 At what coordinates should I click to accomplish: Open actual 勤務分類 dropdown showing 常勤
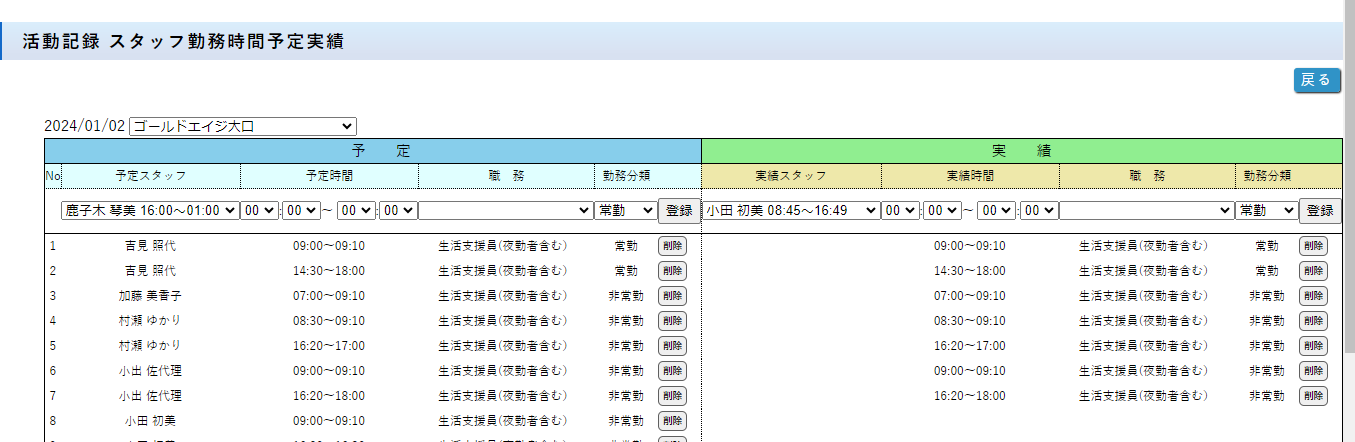[1266, 210]
